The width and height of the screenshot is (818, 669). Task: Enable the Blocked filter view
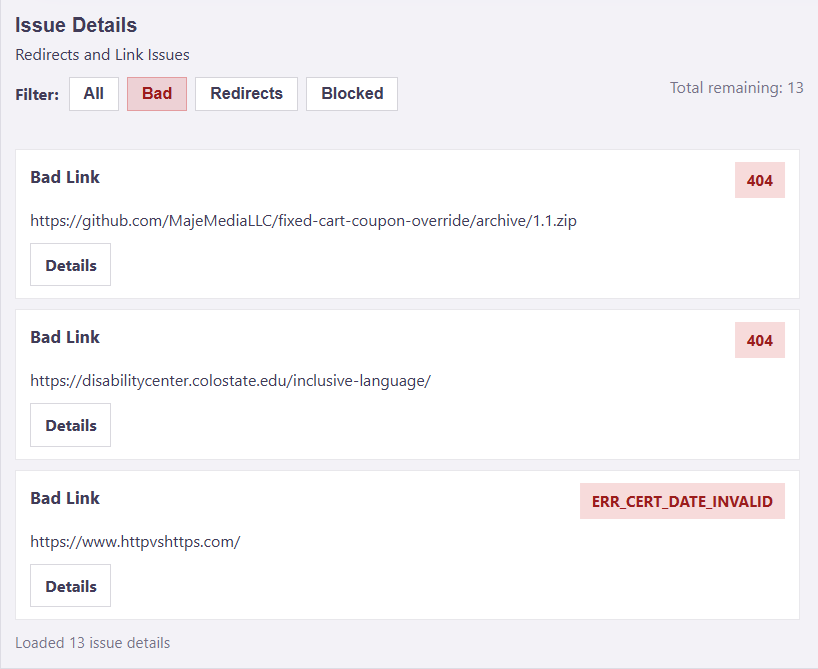coord(351,93)
